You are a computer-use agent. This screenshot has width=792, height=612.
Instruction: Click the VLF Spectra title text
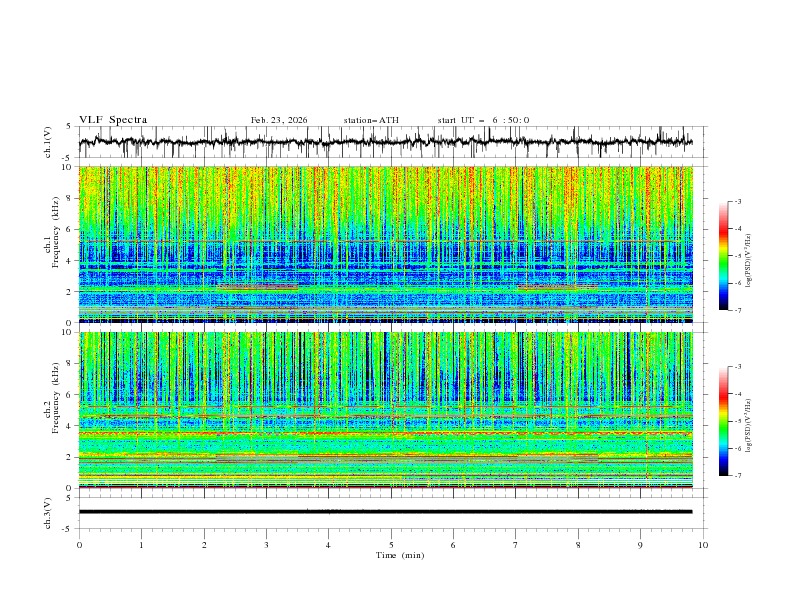click(113, 120)
